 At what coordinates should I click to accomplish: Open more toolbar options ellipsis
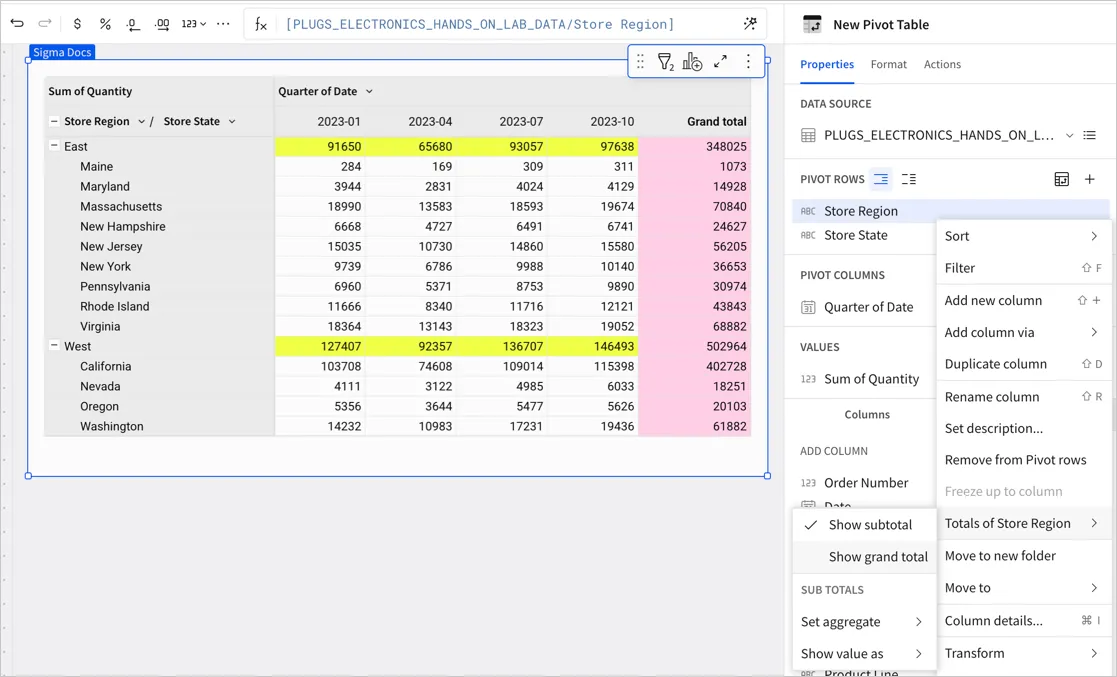point(223,24)
